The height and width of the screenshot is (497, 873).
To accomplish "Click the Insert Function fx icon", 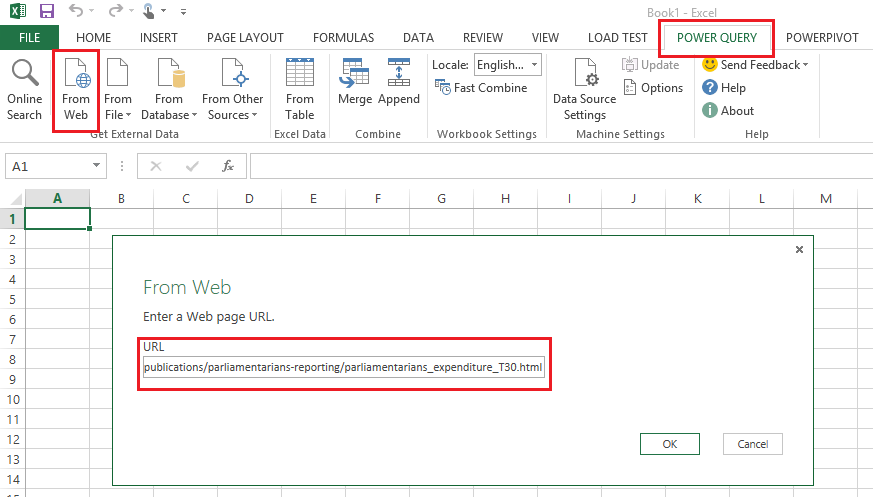I will (228, 166).
